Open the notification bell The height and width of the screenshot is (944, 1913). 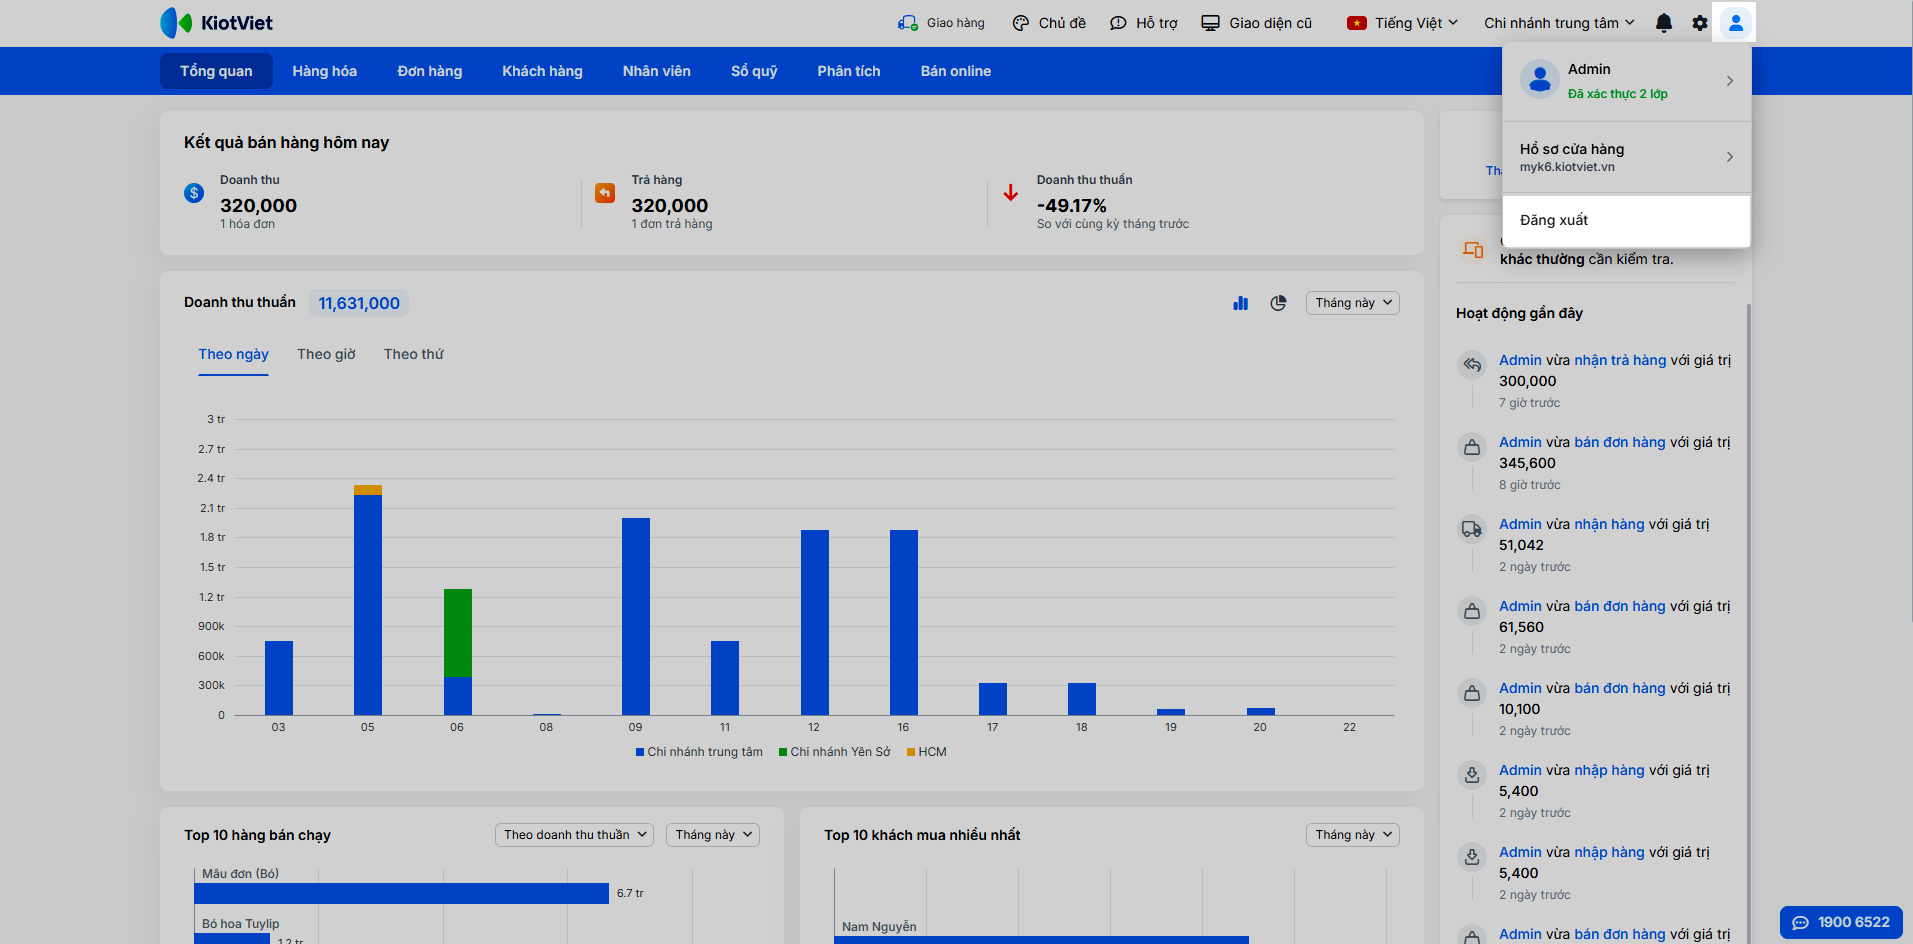tap(1664, 23)
